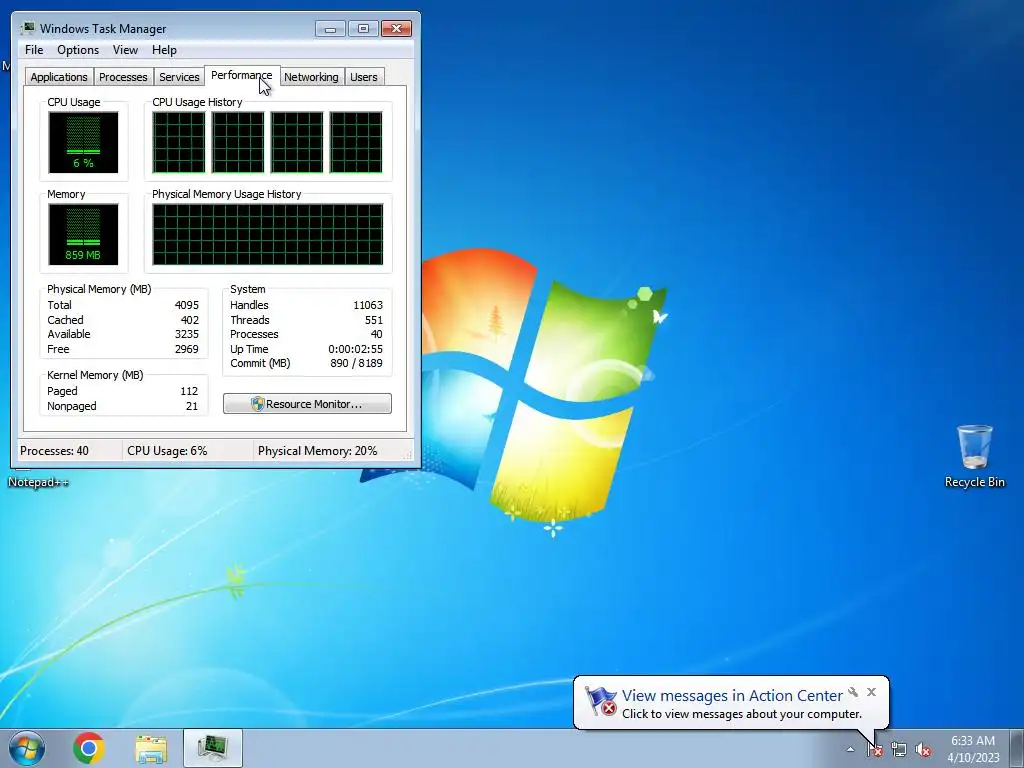Close the Action Center notification balloon
This screenshot has width=1024, height=768.
(x=871, y=692)
